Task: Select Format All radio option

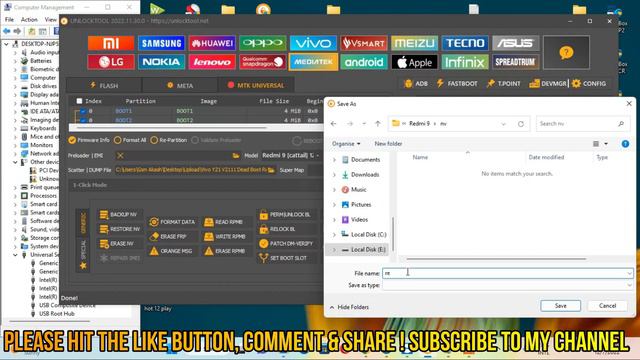Action: click(x=130, y=140)
